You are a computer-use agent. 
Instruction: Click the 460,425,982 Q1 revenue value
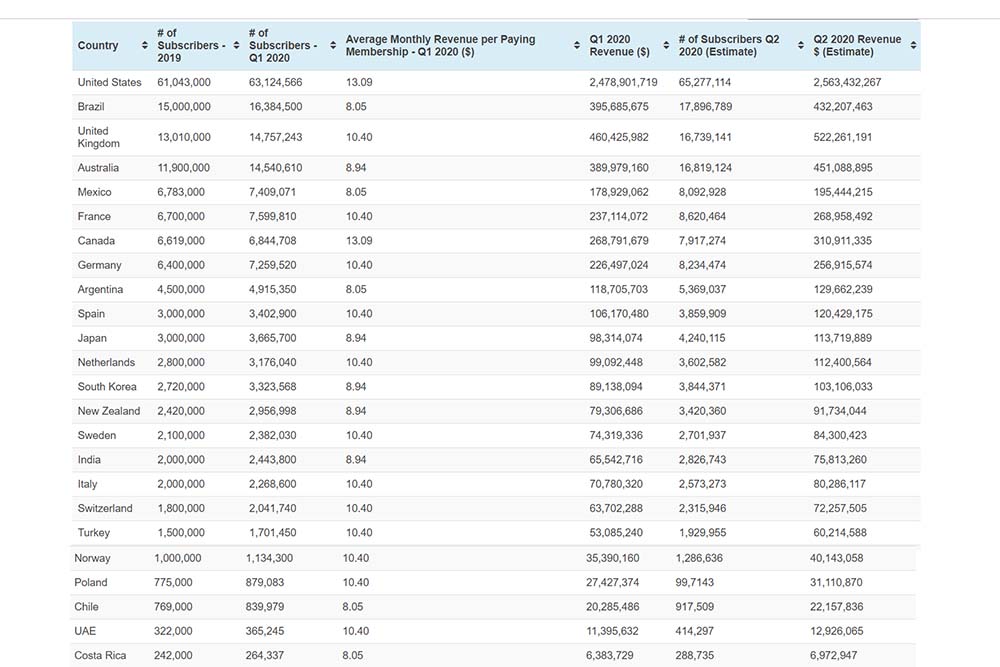(619, 137)
